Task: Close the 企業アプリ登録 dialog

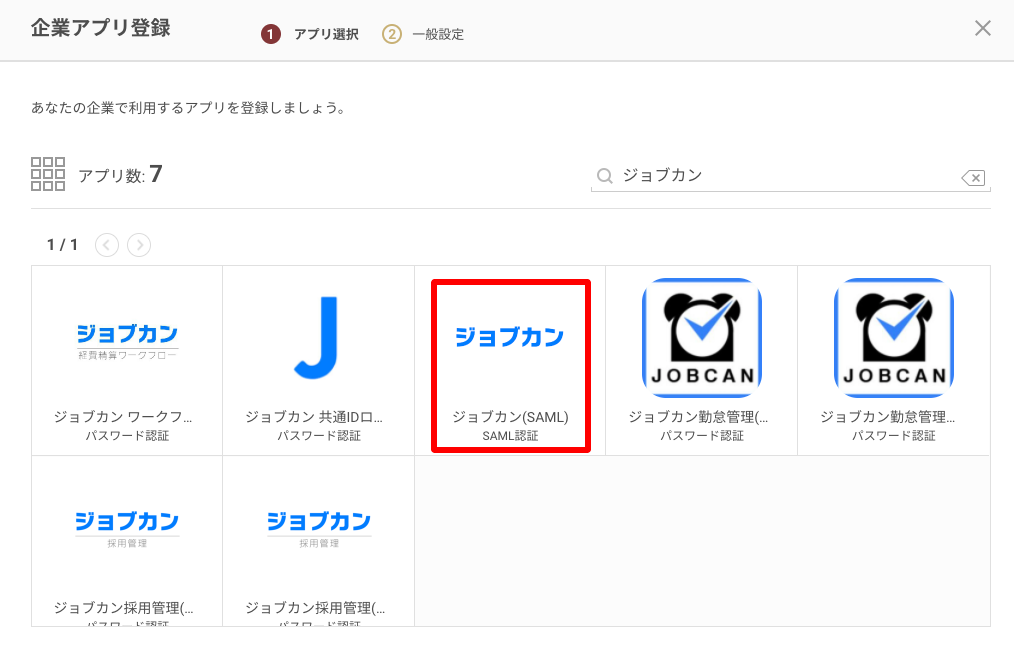Action: (982, 28)
